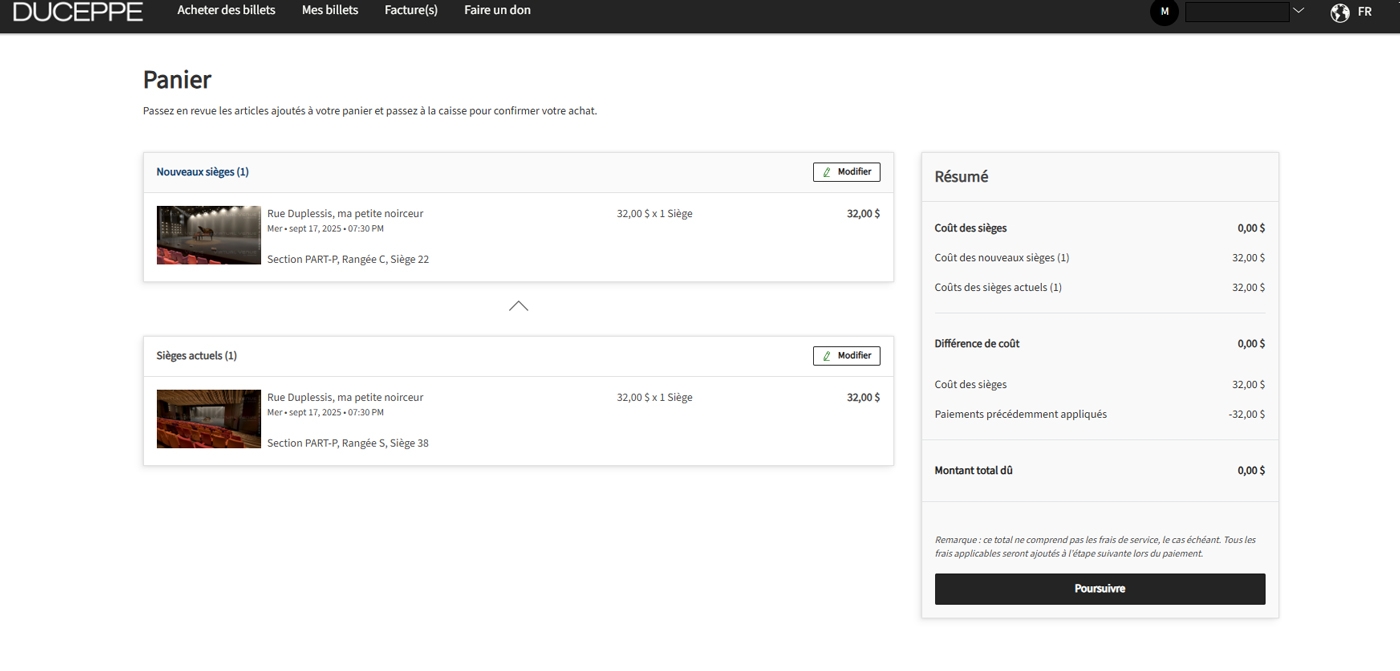The height and width of the screenshot is (671, 1400).
Task: Open the account menu chevron in header
Action: (x=1298, y=11)
